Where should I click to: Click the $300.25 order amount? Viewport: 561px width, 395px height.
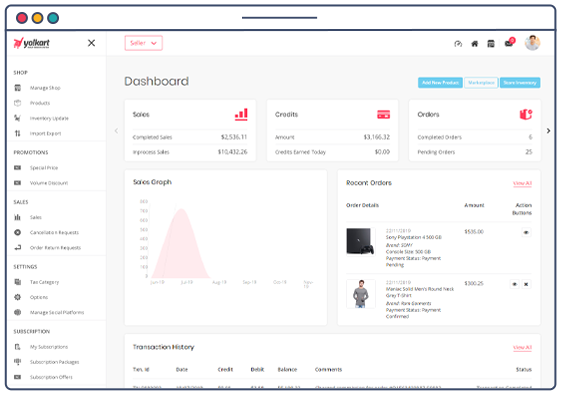pyautogui.click(x=474, y=283)
